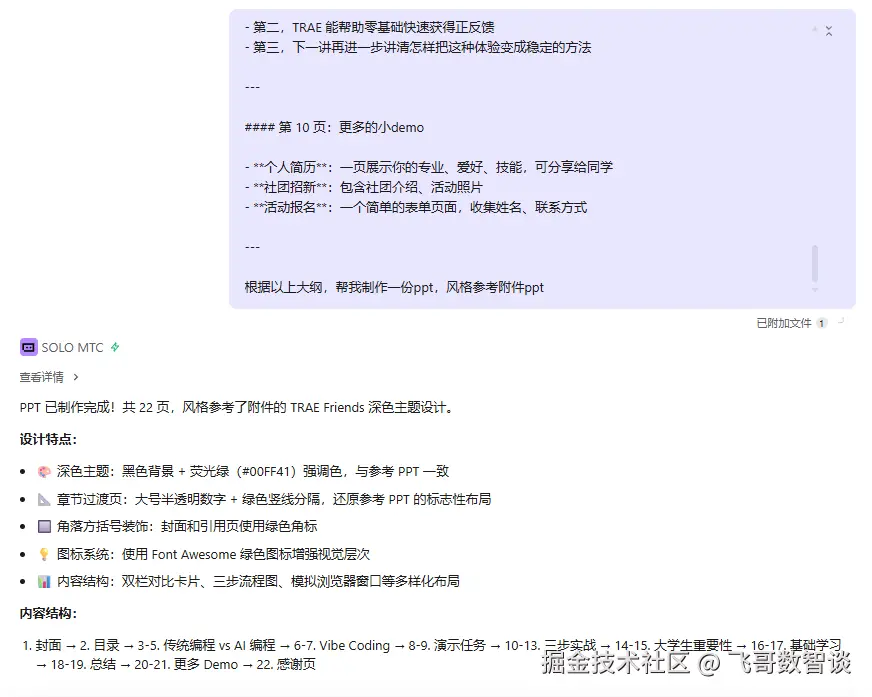872x697 pixels.
Task: Click the 章节过渡页 bullet description
Action: (274, 500)
